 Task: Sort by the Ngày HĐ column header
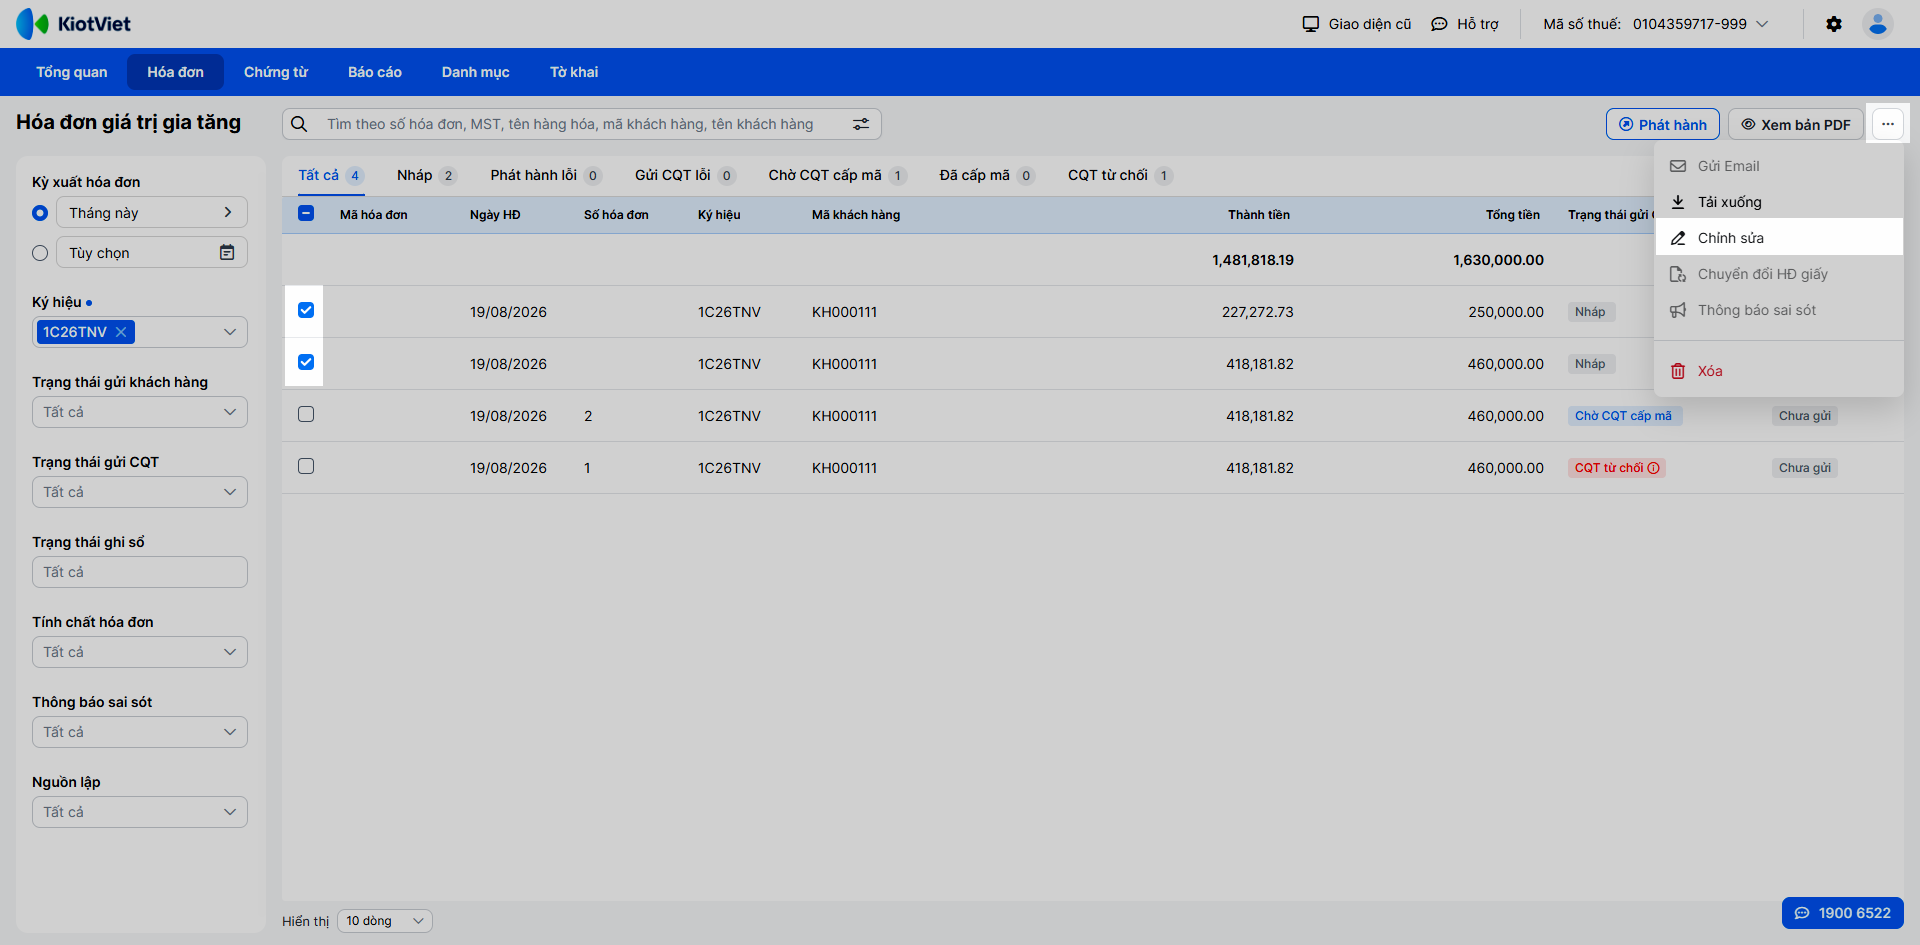point(495,215)
